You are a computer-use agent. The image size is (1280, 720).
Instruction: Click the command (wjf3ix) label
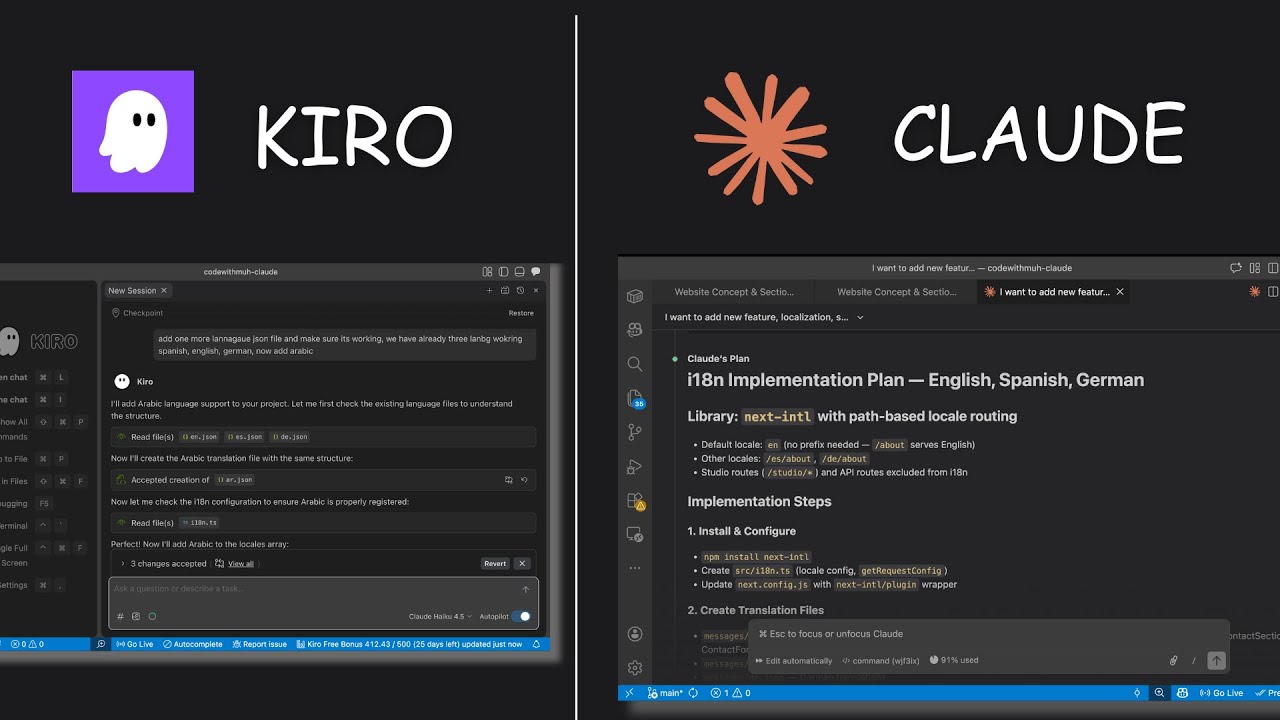click(880, 660)
